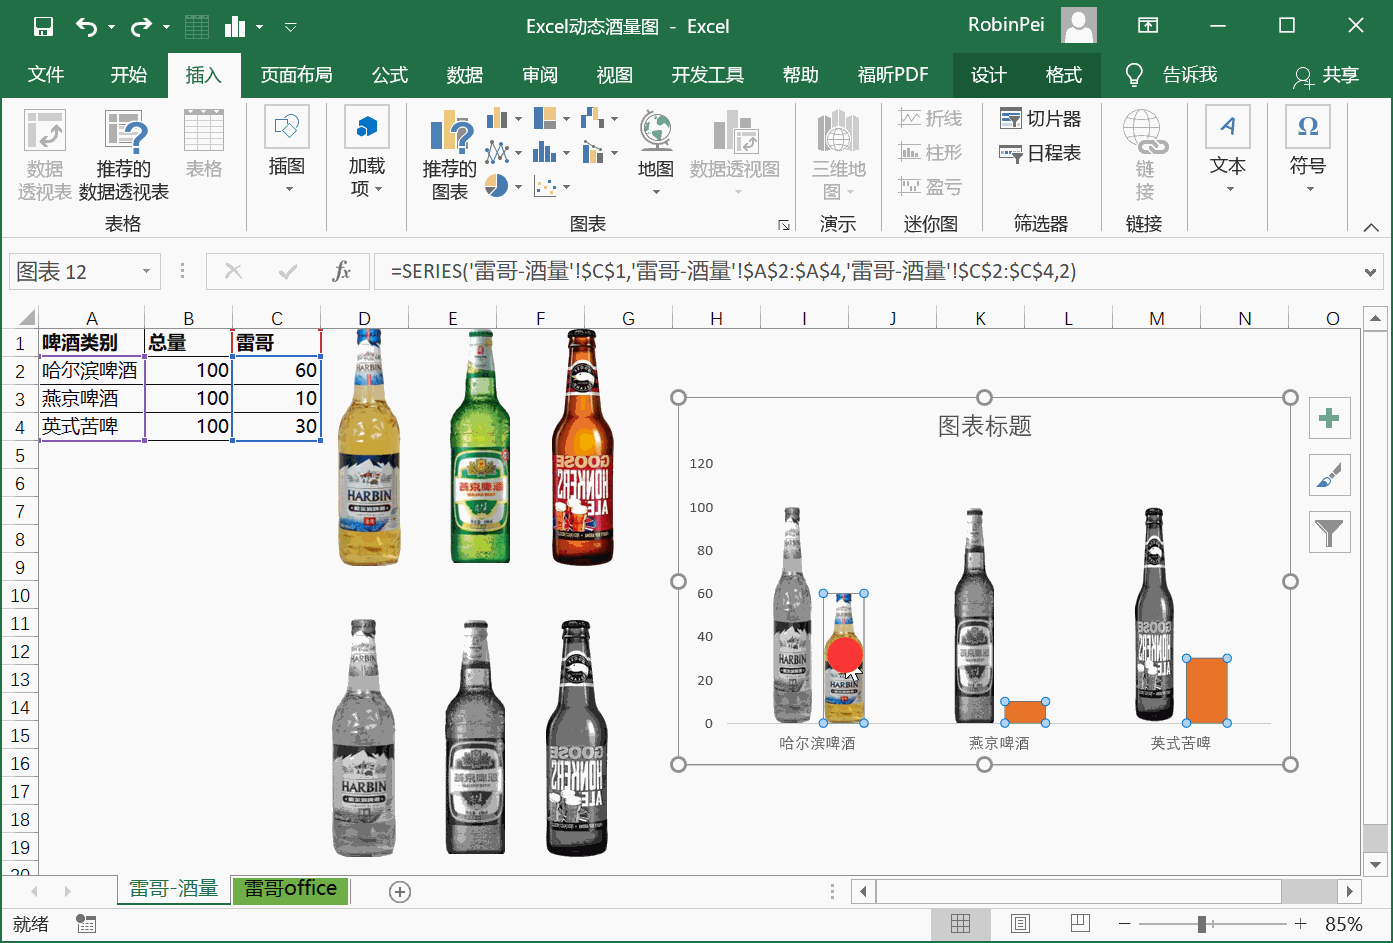Insert column sparkline 柱形
The width and height of the screenshot is (1393, 943).
coord(930,153)
